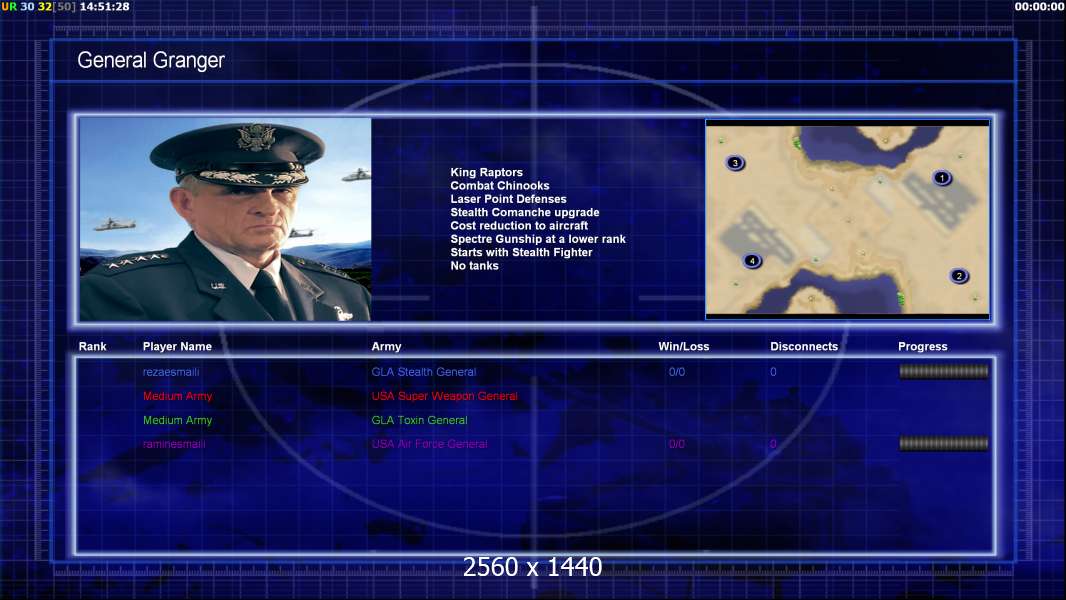Click the 'General Granger' title heading
The height and width of the screenshot is (600, 1066).
(x=151, y=60)
